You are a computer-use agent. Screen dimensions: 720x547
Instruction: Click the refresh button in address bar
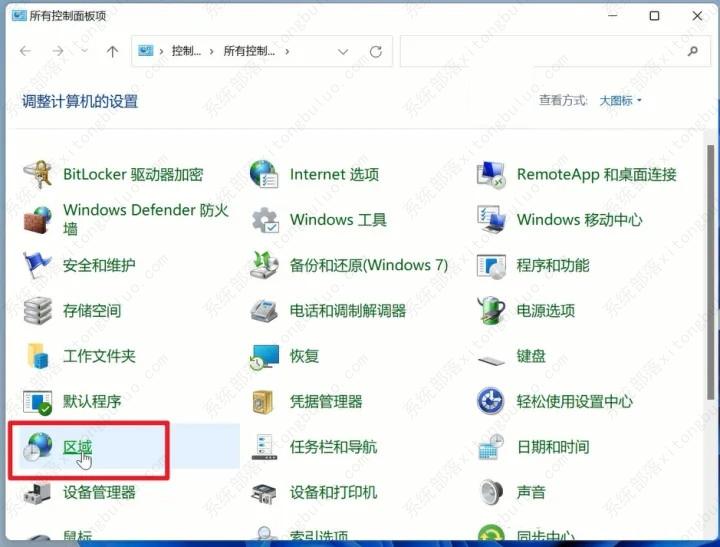(375, 51)
